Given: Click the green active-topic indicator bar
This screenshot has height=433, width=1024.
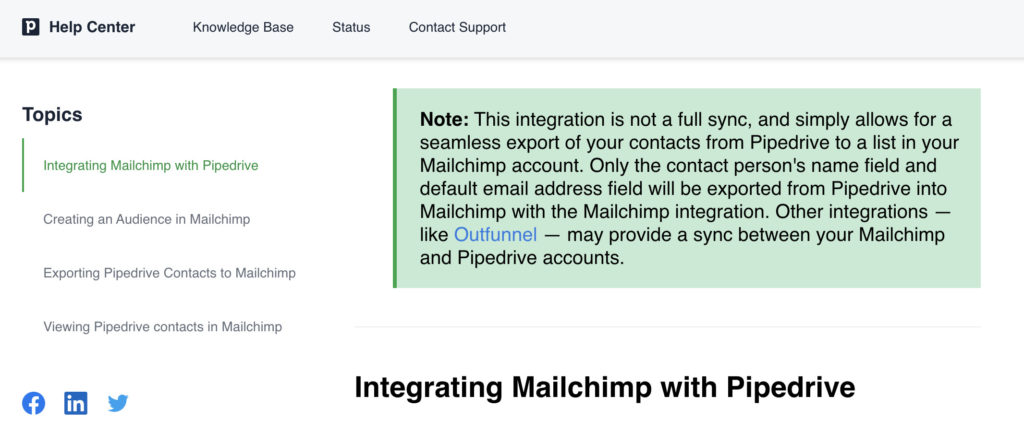Looking at the screenshot, I should coord(23,165).
